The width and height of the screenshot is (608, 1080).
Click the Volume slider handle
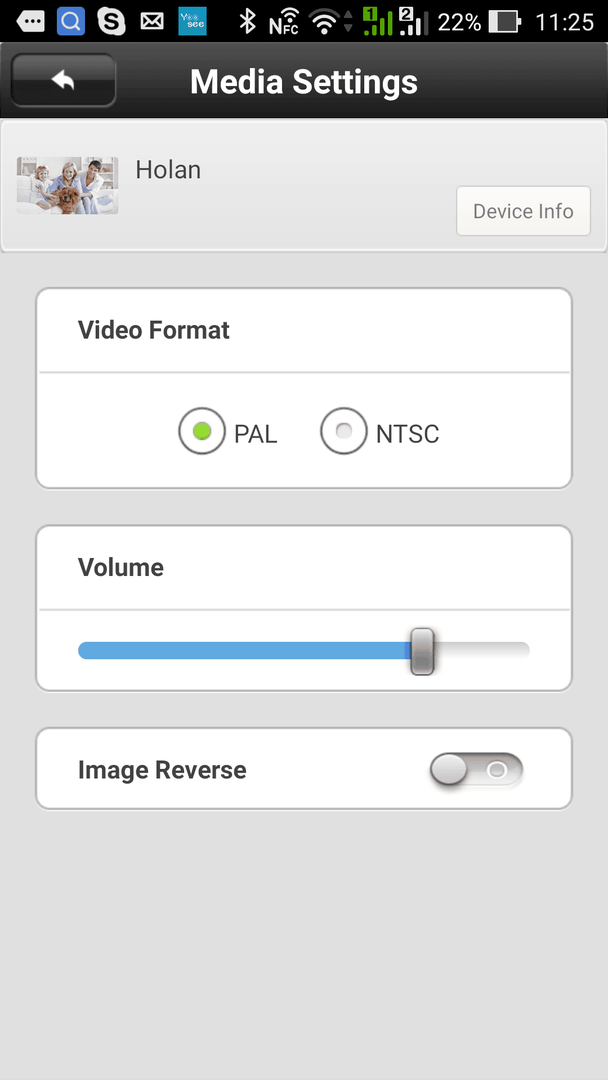pyautogui.click(x=422, y=651)
